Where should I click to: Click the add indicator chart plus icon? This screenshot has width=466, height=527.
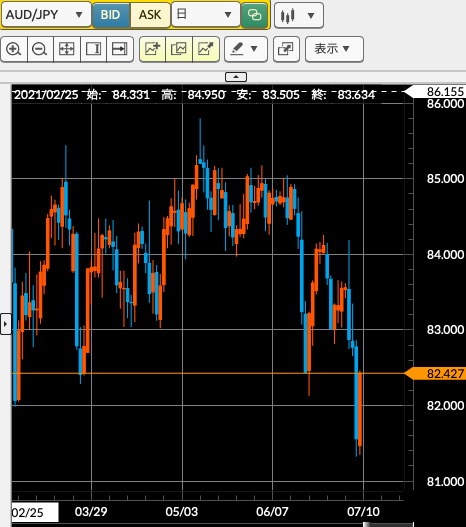point(153,49)
